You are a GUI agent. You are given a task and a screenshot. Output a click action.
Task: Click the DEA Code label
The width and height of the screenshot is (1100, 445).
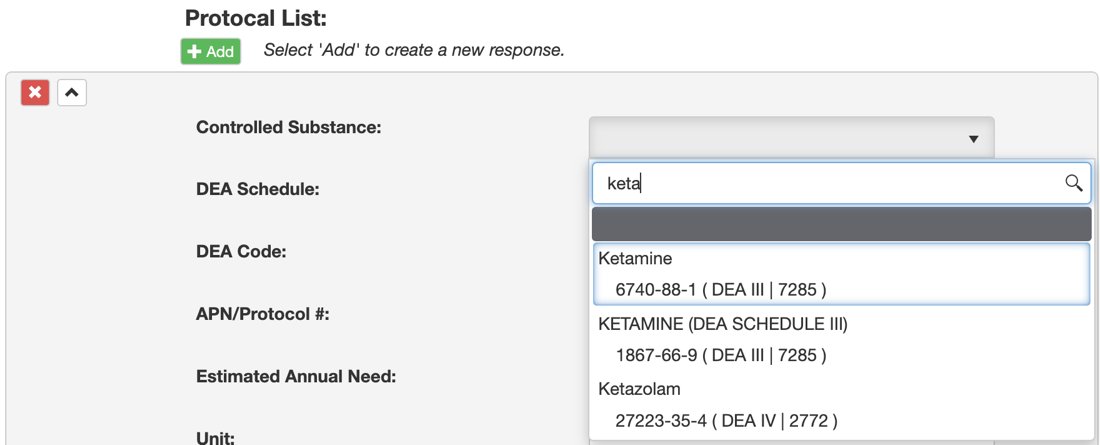(x=241, y=251)
